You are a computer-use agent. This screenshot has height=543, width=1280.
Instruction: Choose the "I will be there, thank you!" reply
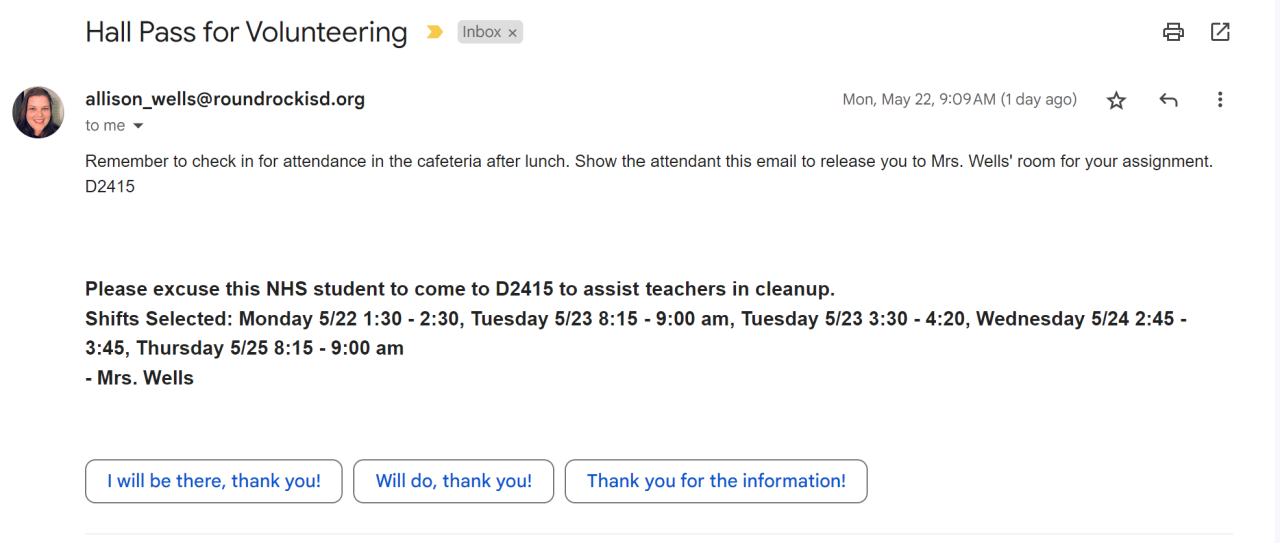(214, 481)
